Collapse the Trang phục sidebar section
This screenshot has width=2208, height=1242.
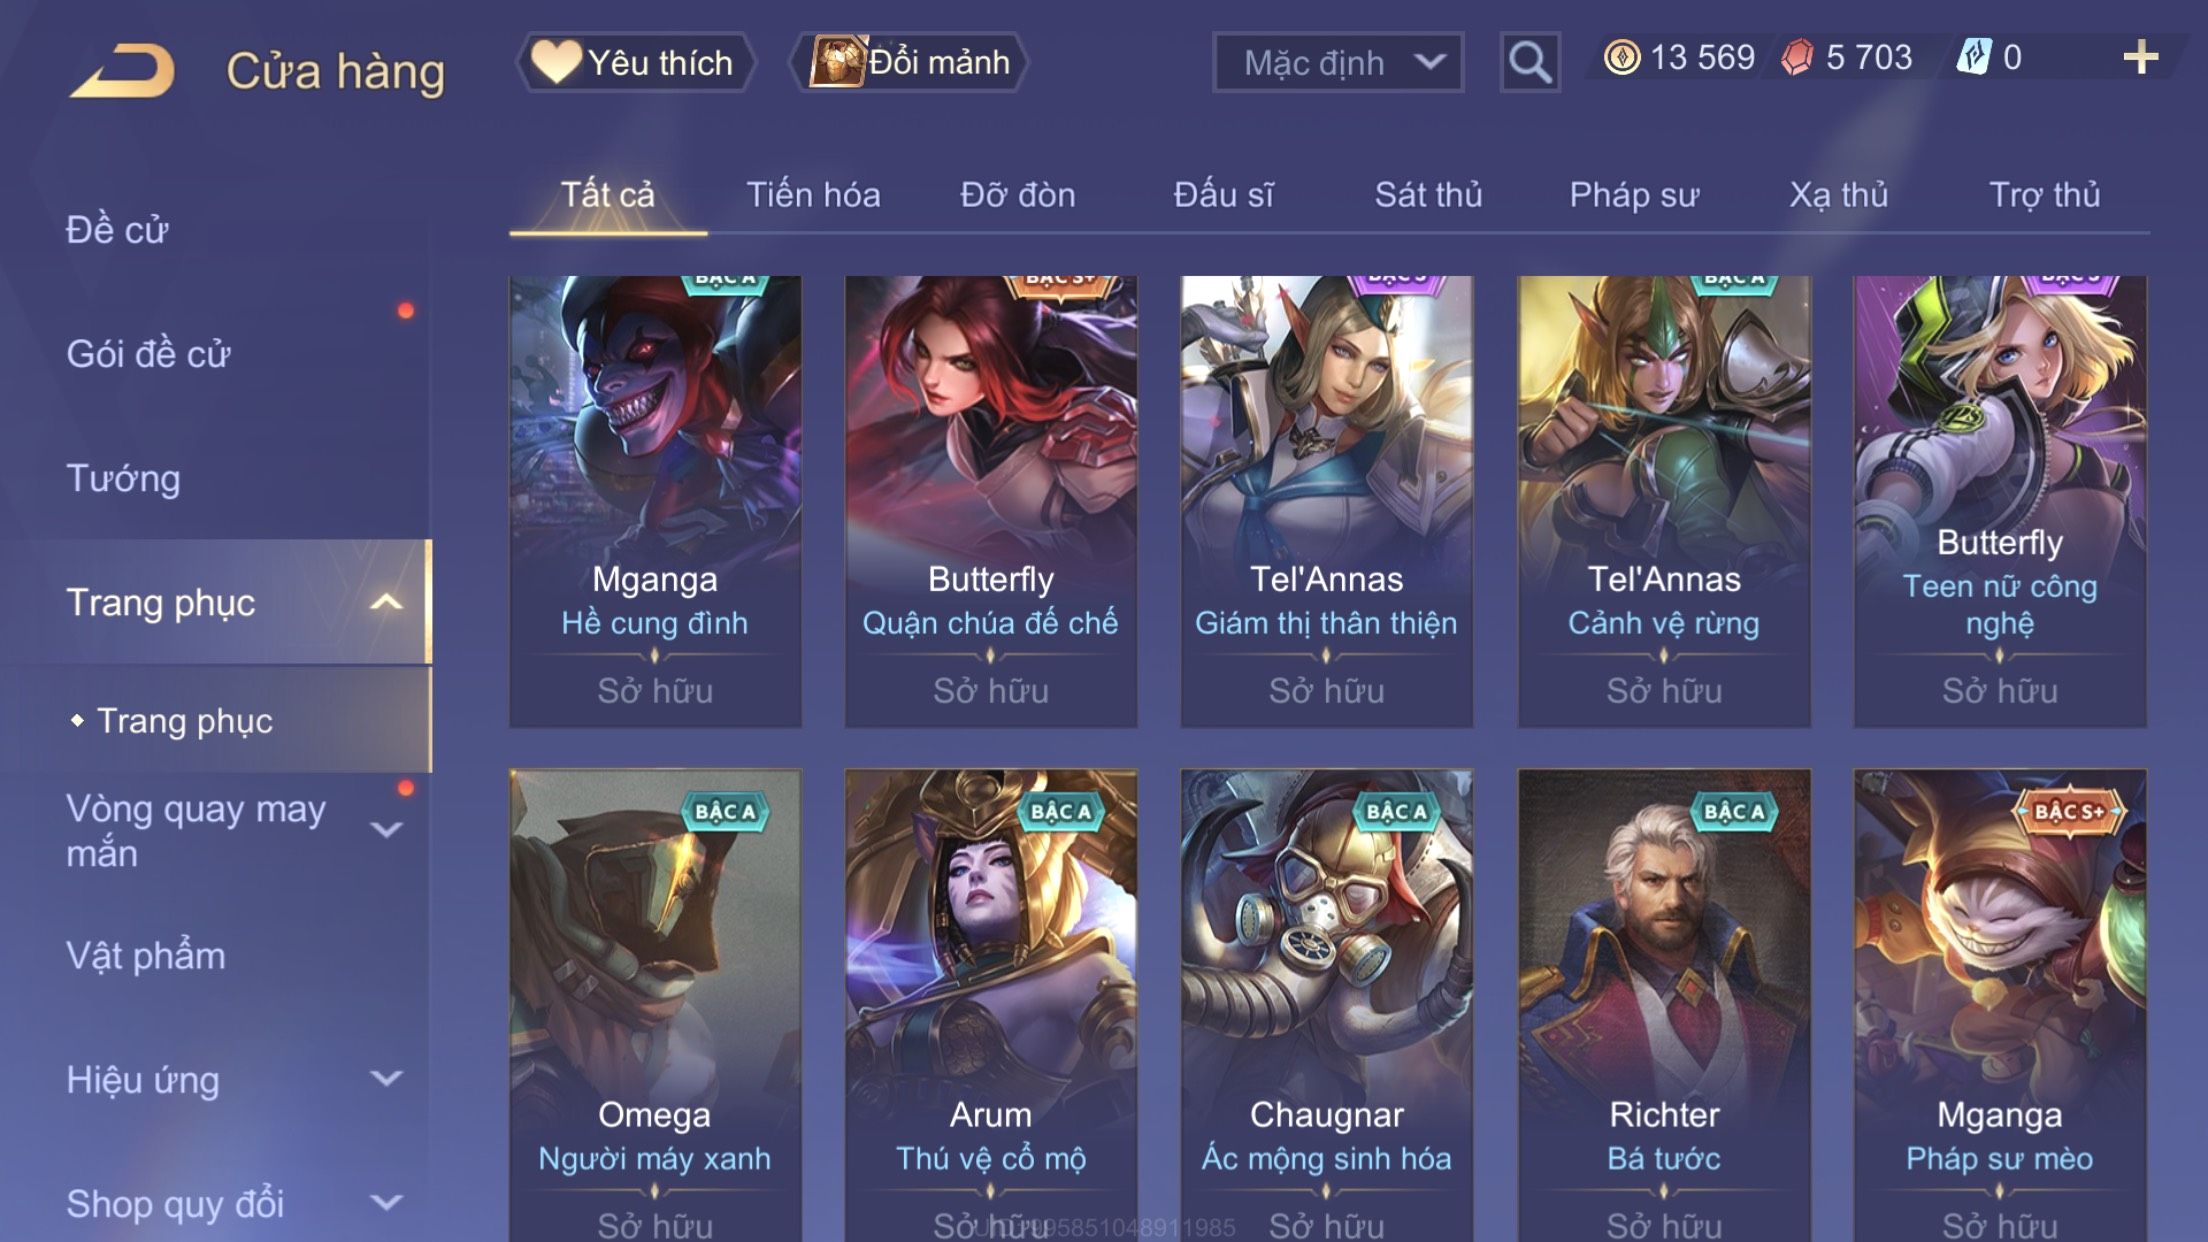tap(386, 602)
